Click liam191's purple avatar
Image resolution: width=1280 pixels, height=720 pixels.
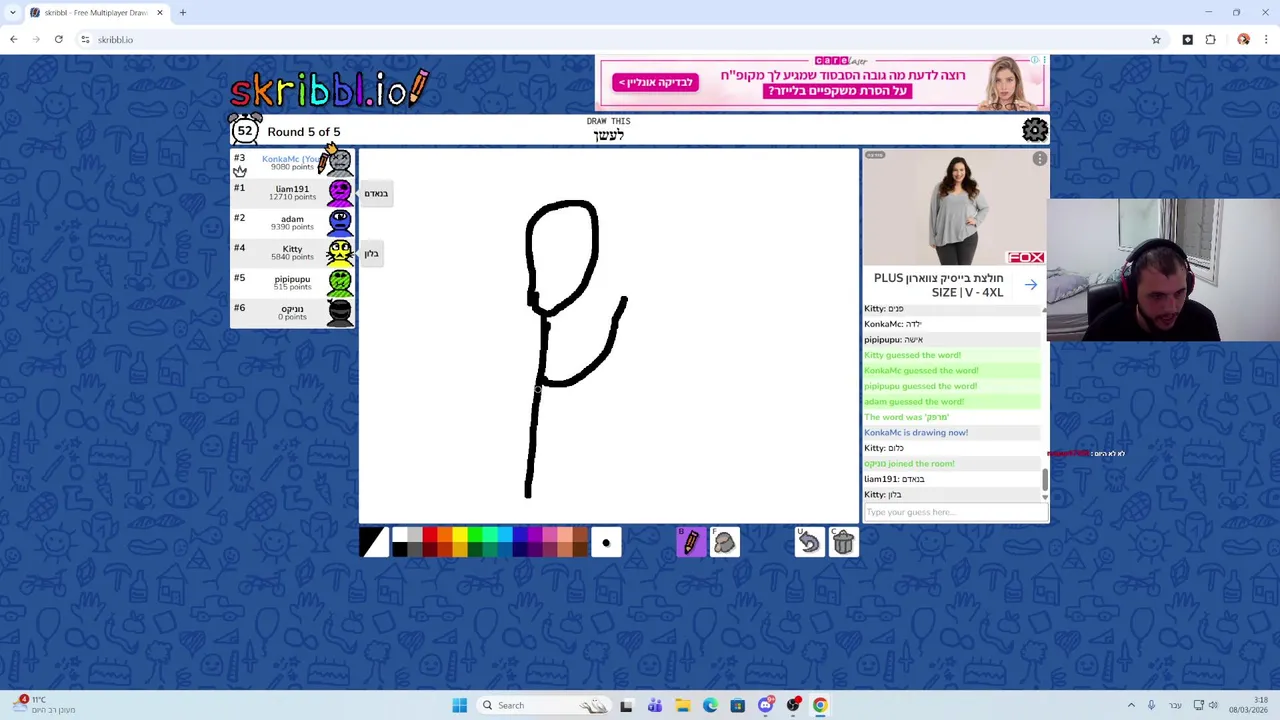click(x=340, y=192)
